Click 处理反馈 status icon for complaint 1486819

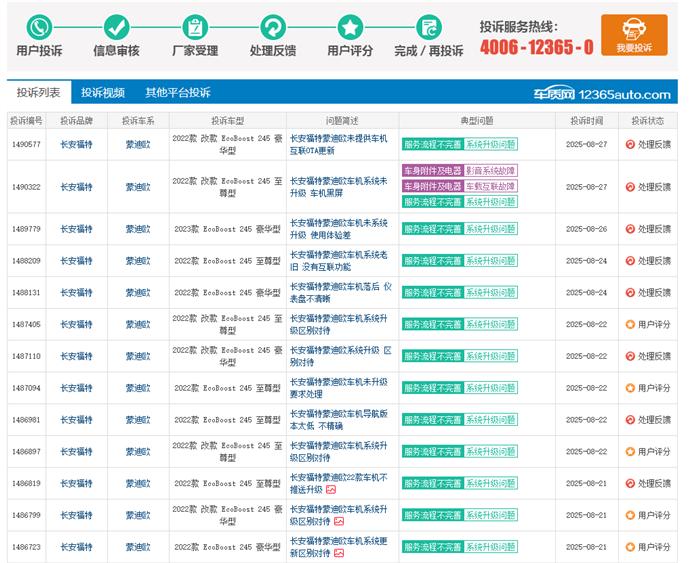[x=630, y=483]
